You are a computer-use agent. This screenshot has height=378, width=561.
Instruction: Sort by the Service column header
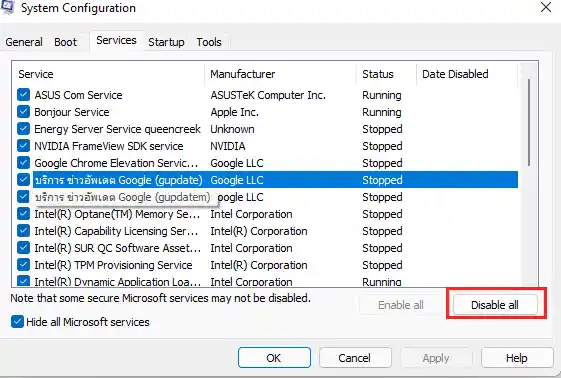tap(108, 74)
